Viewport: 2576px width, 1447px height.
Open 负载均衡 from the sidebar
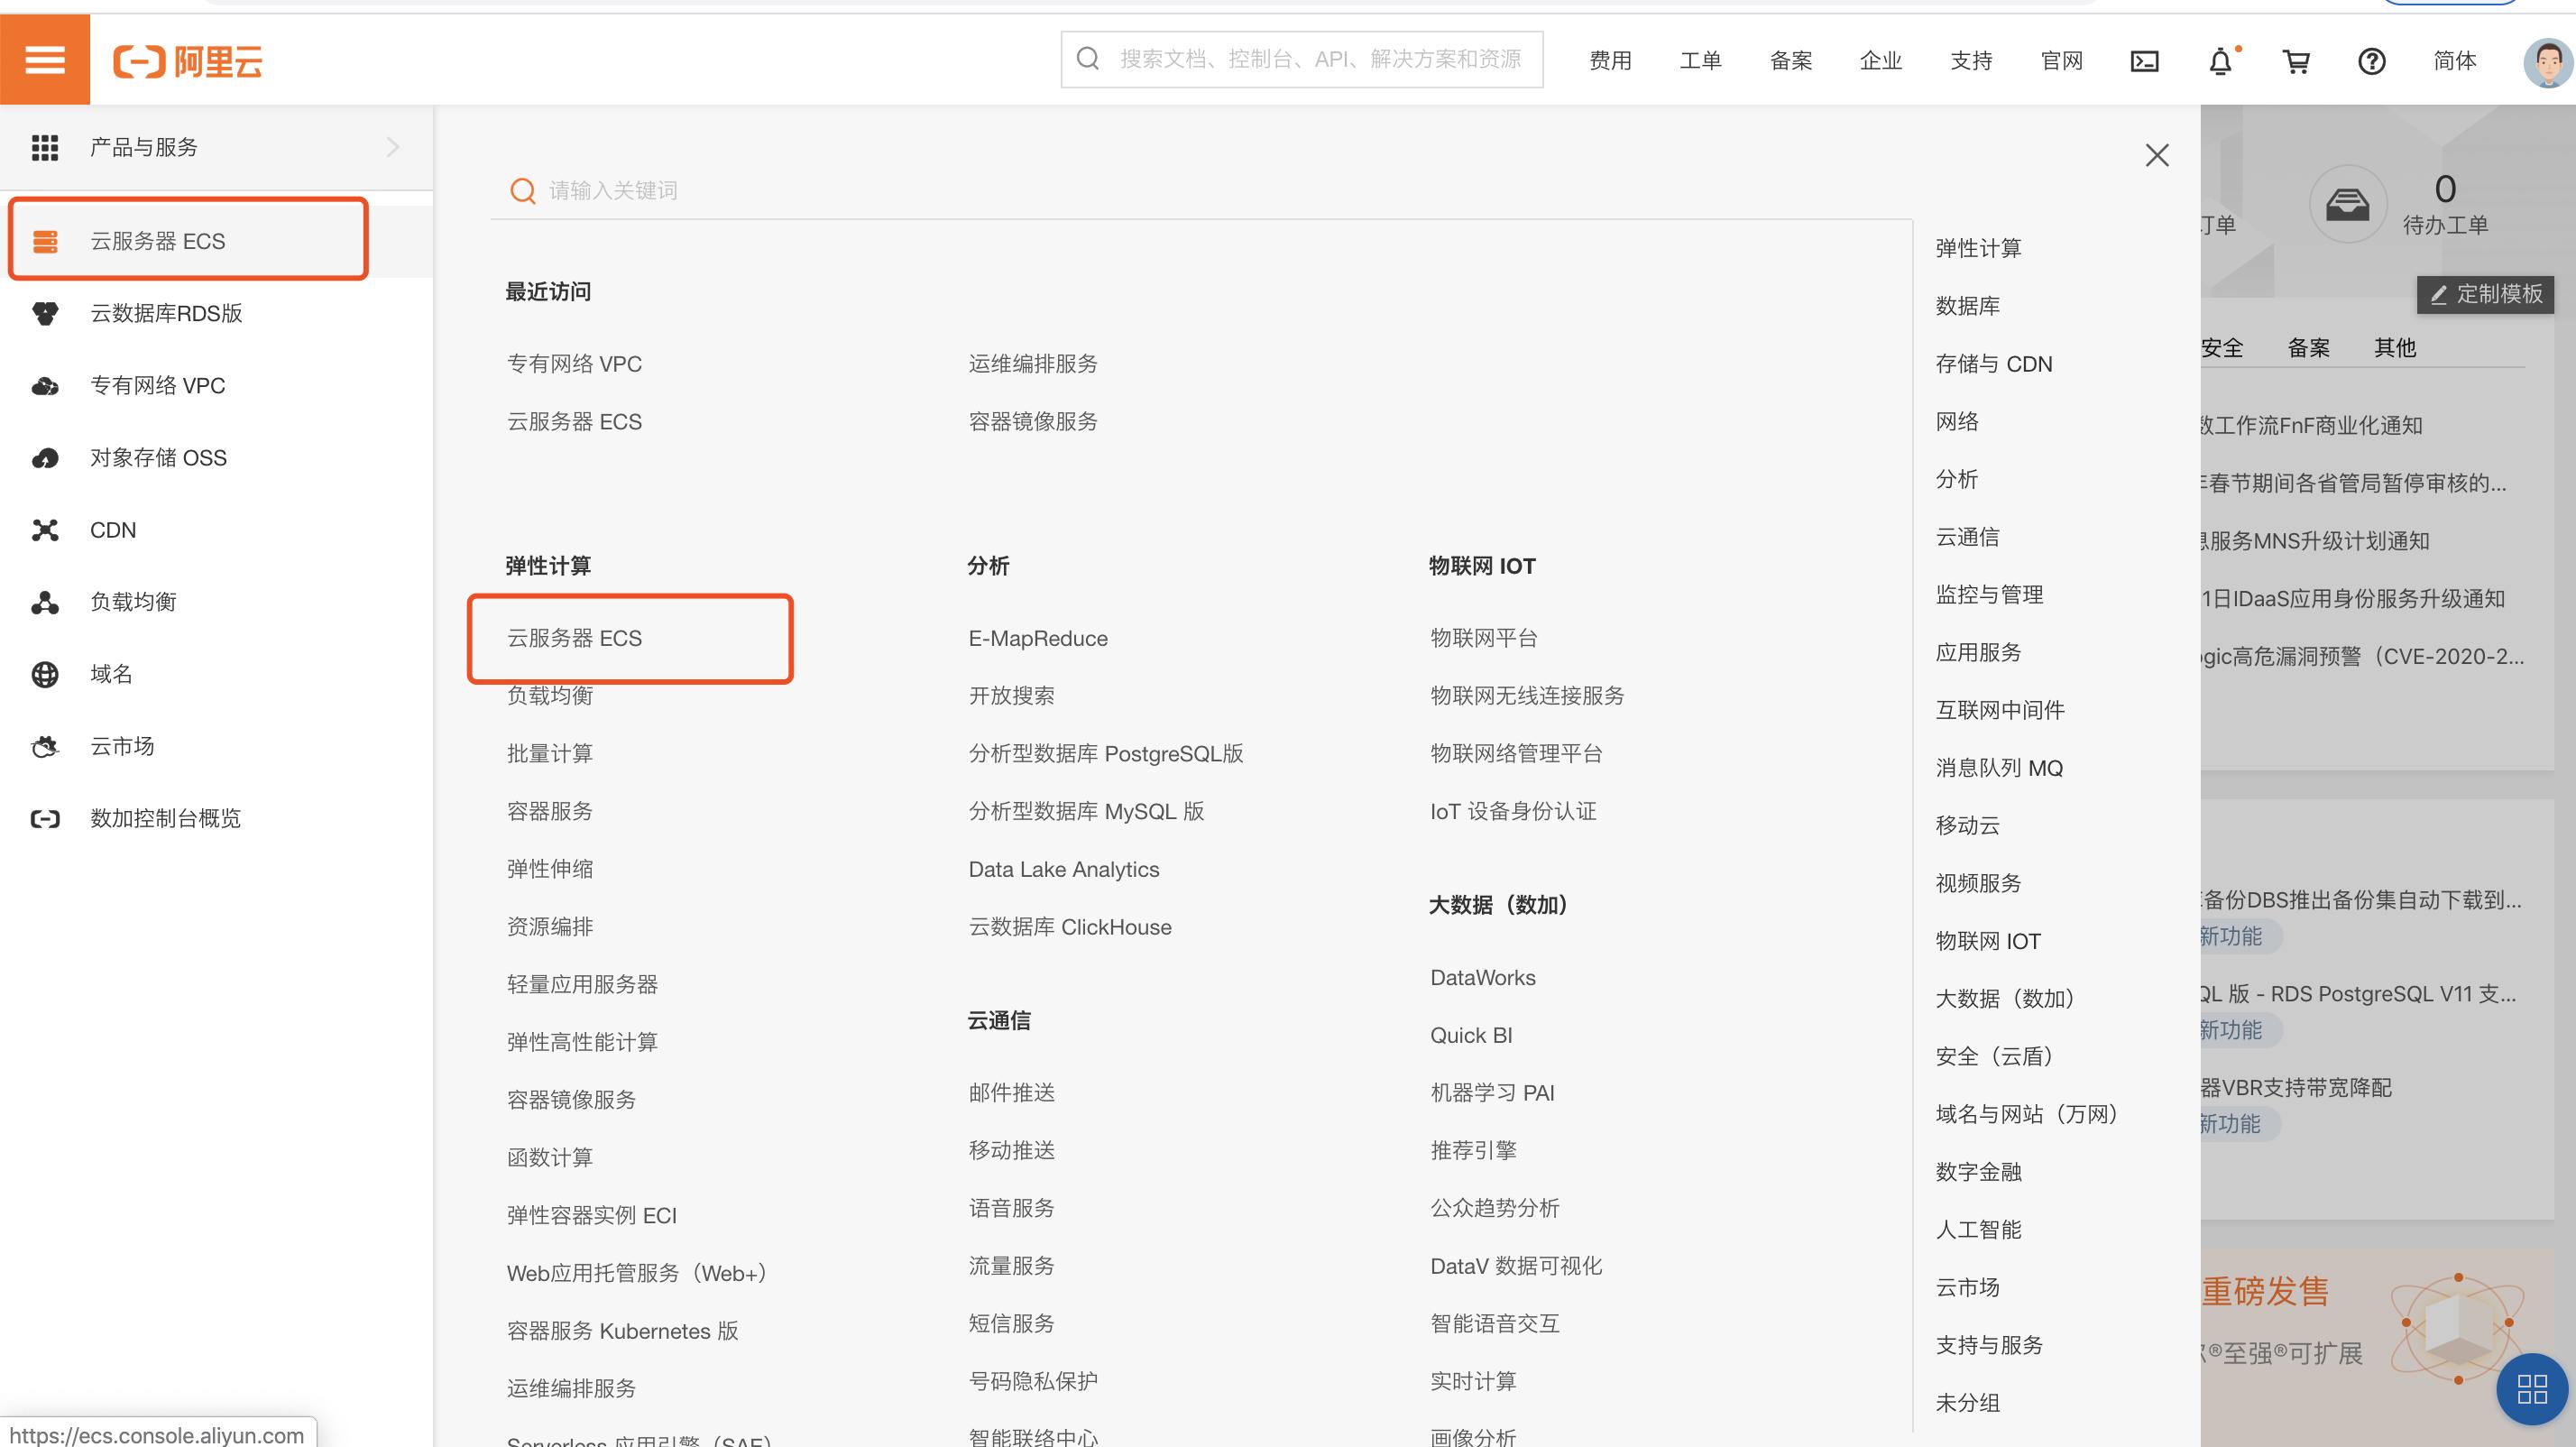(x=133, y=601)
